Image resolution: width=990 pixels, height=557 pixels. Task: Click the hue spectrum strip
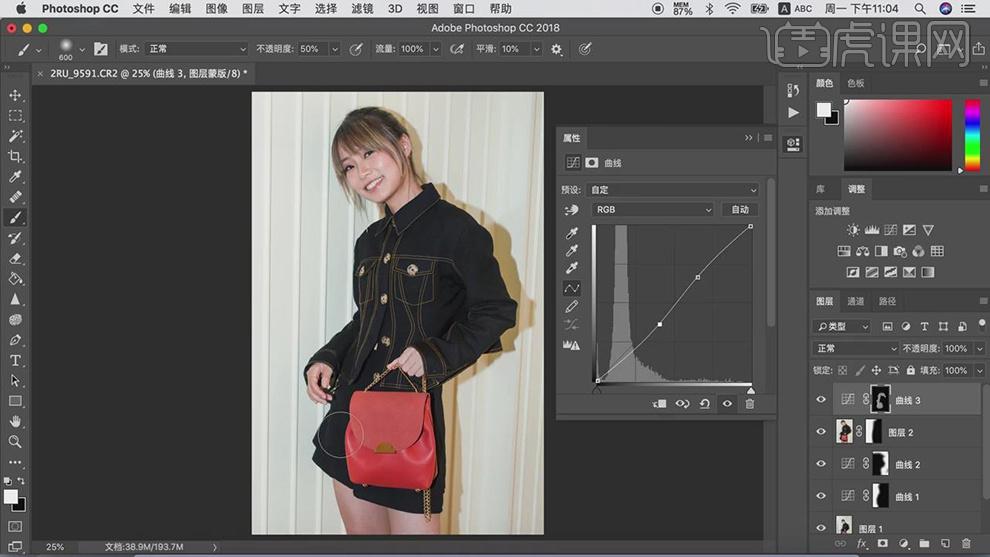[972, 135]
